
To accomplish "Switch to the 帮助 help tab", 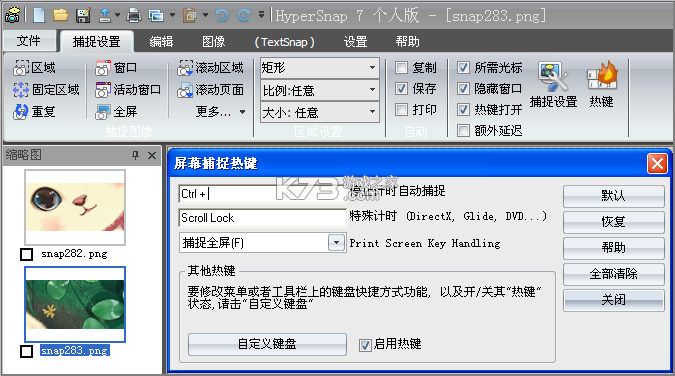I will pos(408,41).
